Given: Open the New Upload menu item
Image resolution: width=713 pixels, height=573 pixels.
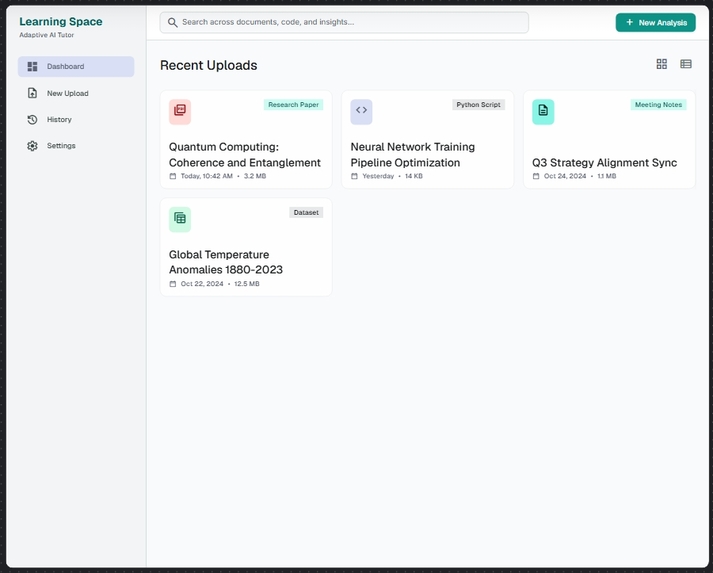Looking at the screenshot, I should tap(76, 93).
